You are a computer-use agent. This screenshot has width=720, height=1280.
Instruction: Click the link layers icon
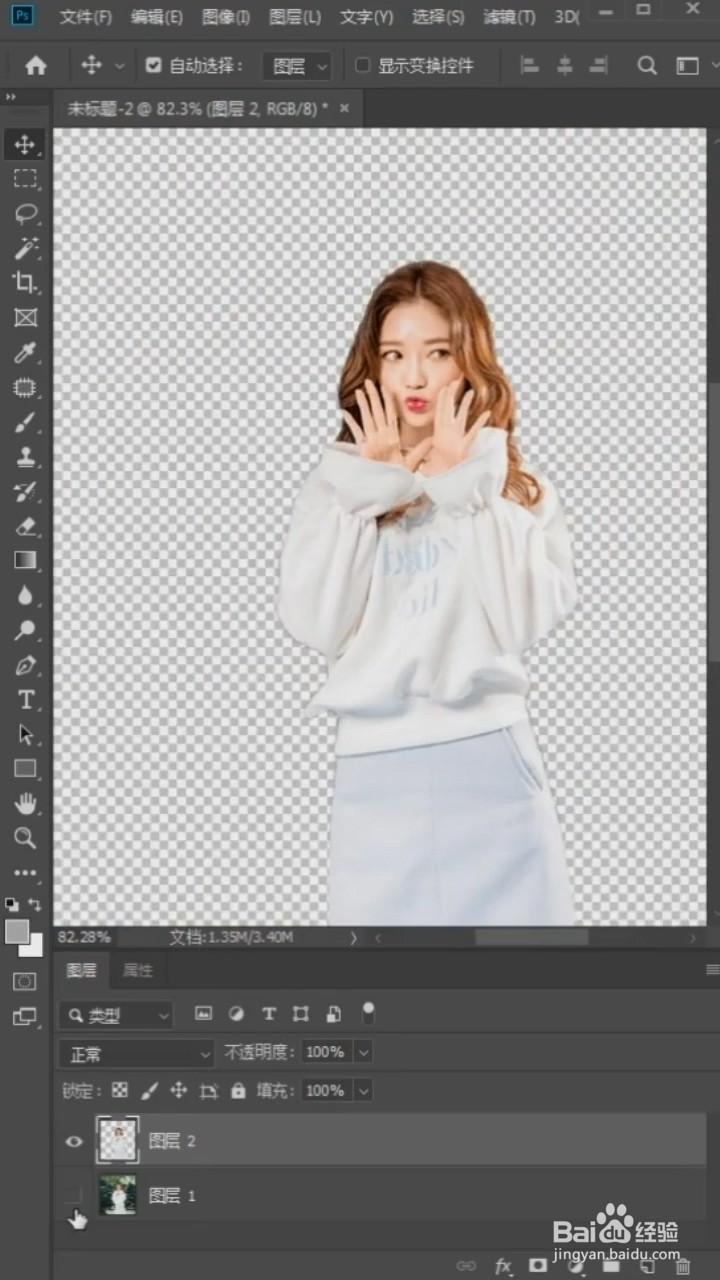click(x=466, y=1266)
